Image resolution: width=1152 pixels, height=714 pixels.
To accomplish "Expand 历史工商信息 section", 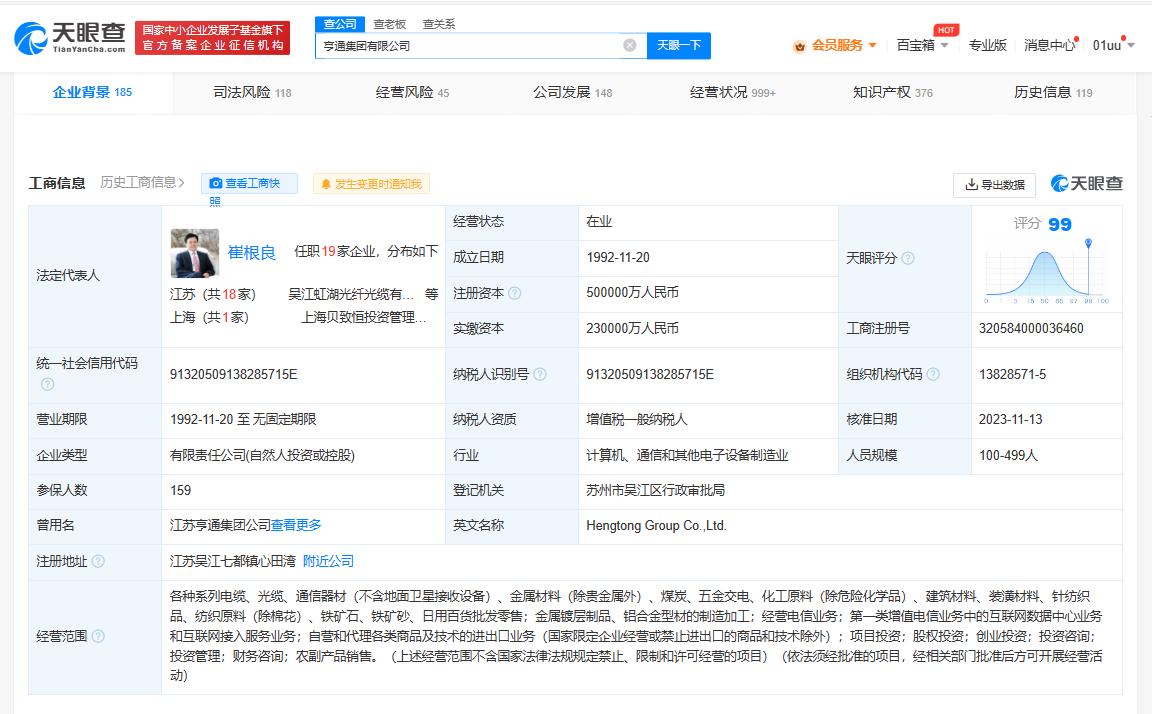I will [x=143, y=182].
